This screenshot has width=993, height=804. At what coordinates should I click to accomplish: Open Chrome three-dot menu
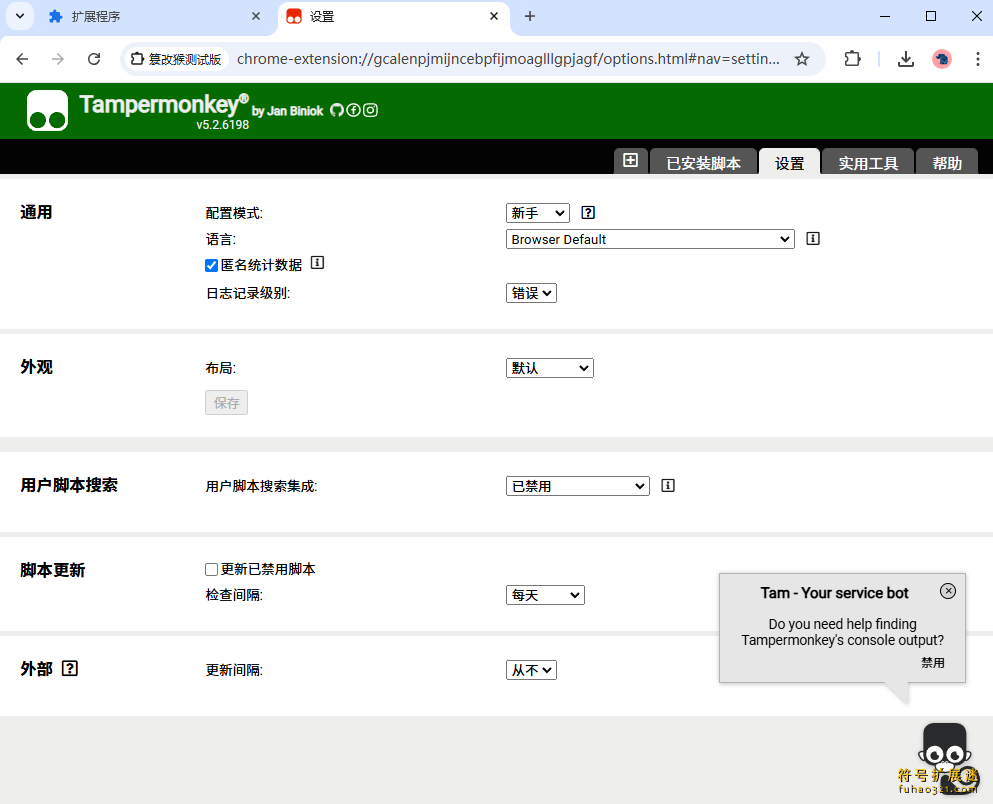(978, 59)
